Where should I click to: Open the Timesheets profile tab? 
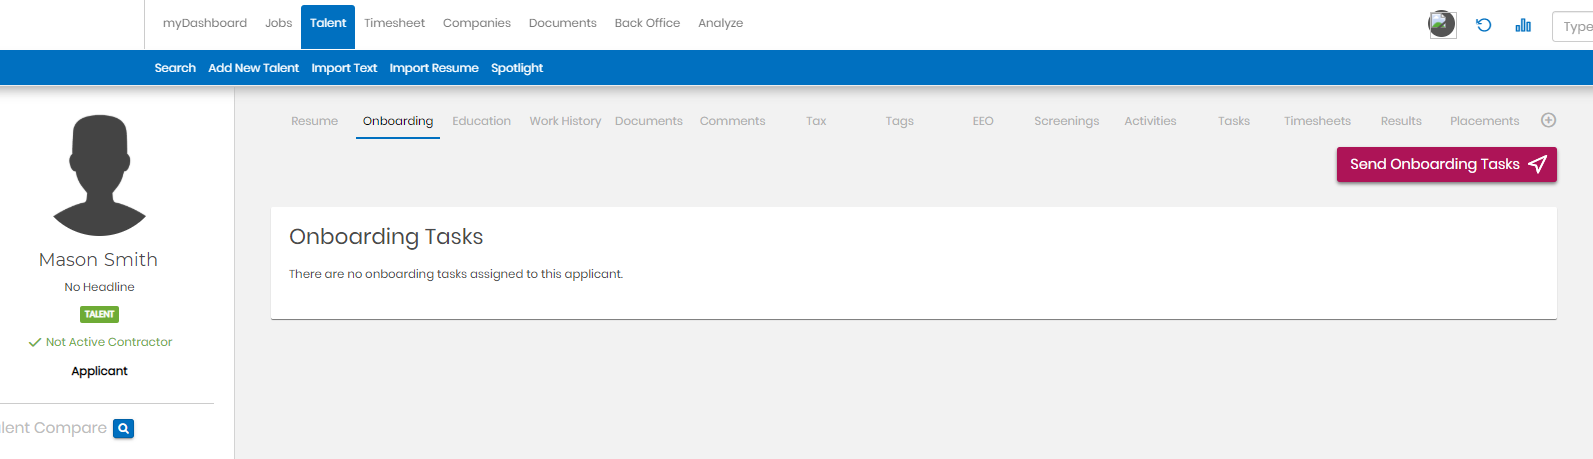[x=1317, y=121]
